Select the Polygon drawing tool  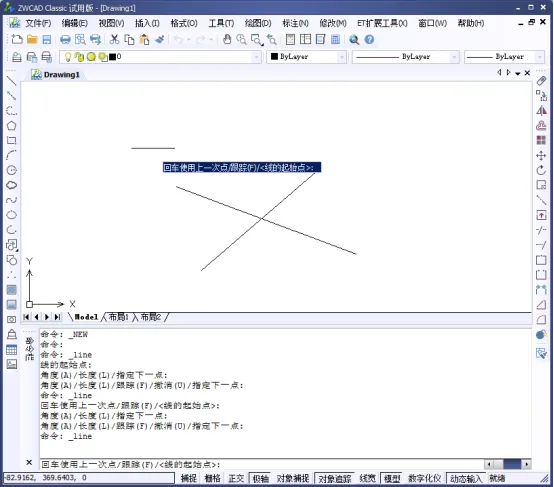coord(11,125)
